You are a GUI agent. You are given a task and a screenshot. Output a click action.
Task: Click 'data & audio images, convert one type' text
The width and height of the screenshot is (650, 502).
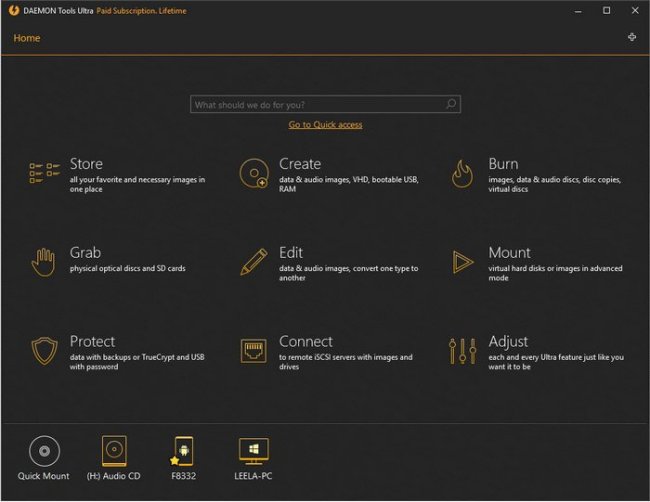point(349,273)
